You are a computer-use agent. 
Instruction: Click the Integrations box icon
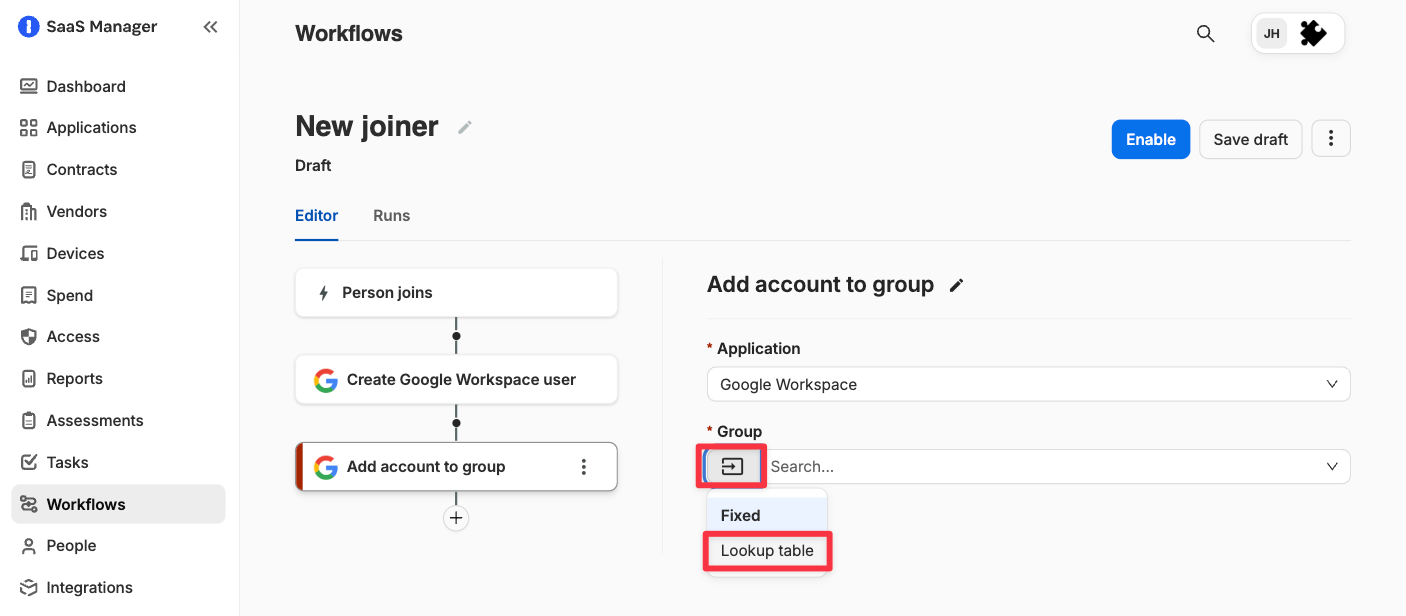[x=29, y=587]
